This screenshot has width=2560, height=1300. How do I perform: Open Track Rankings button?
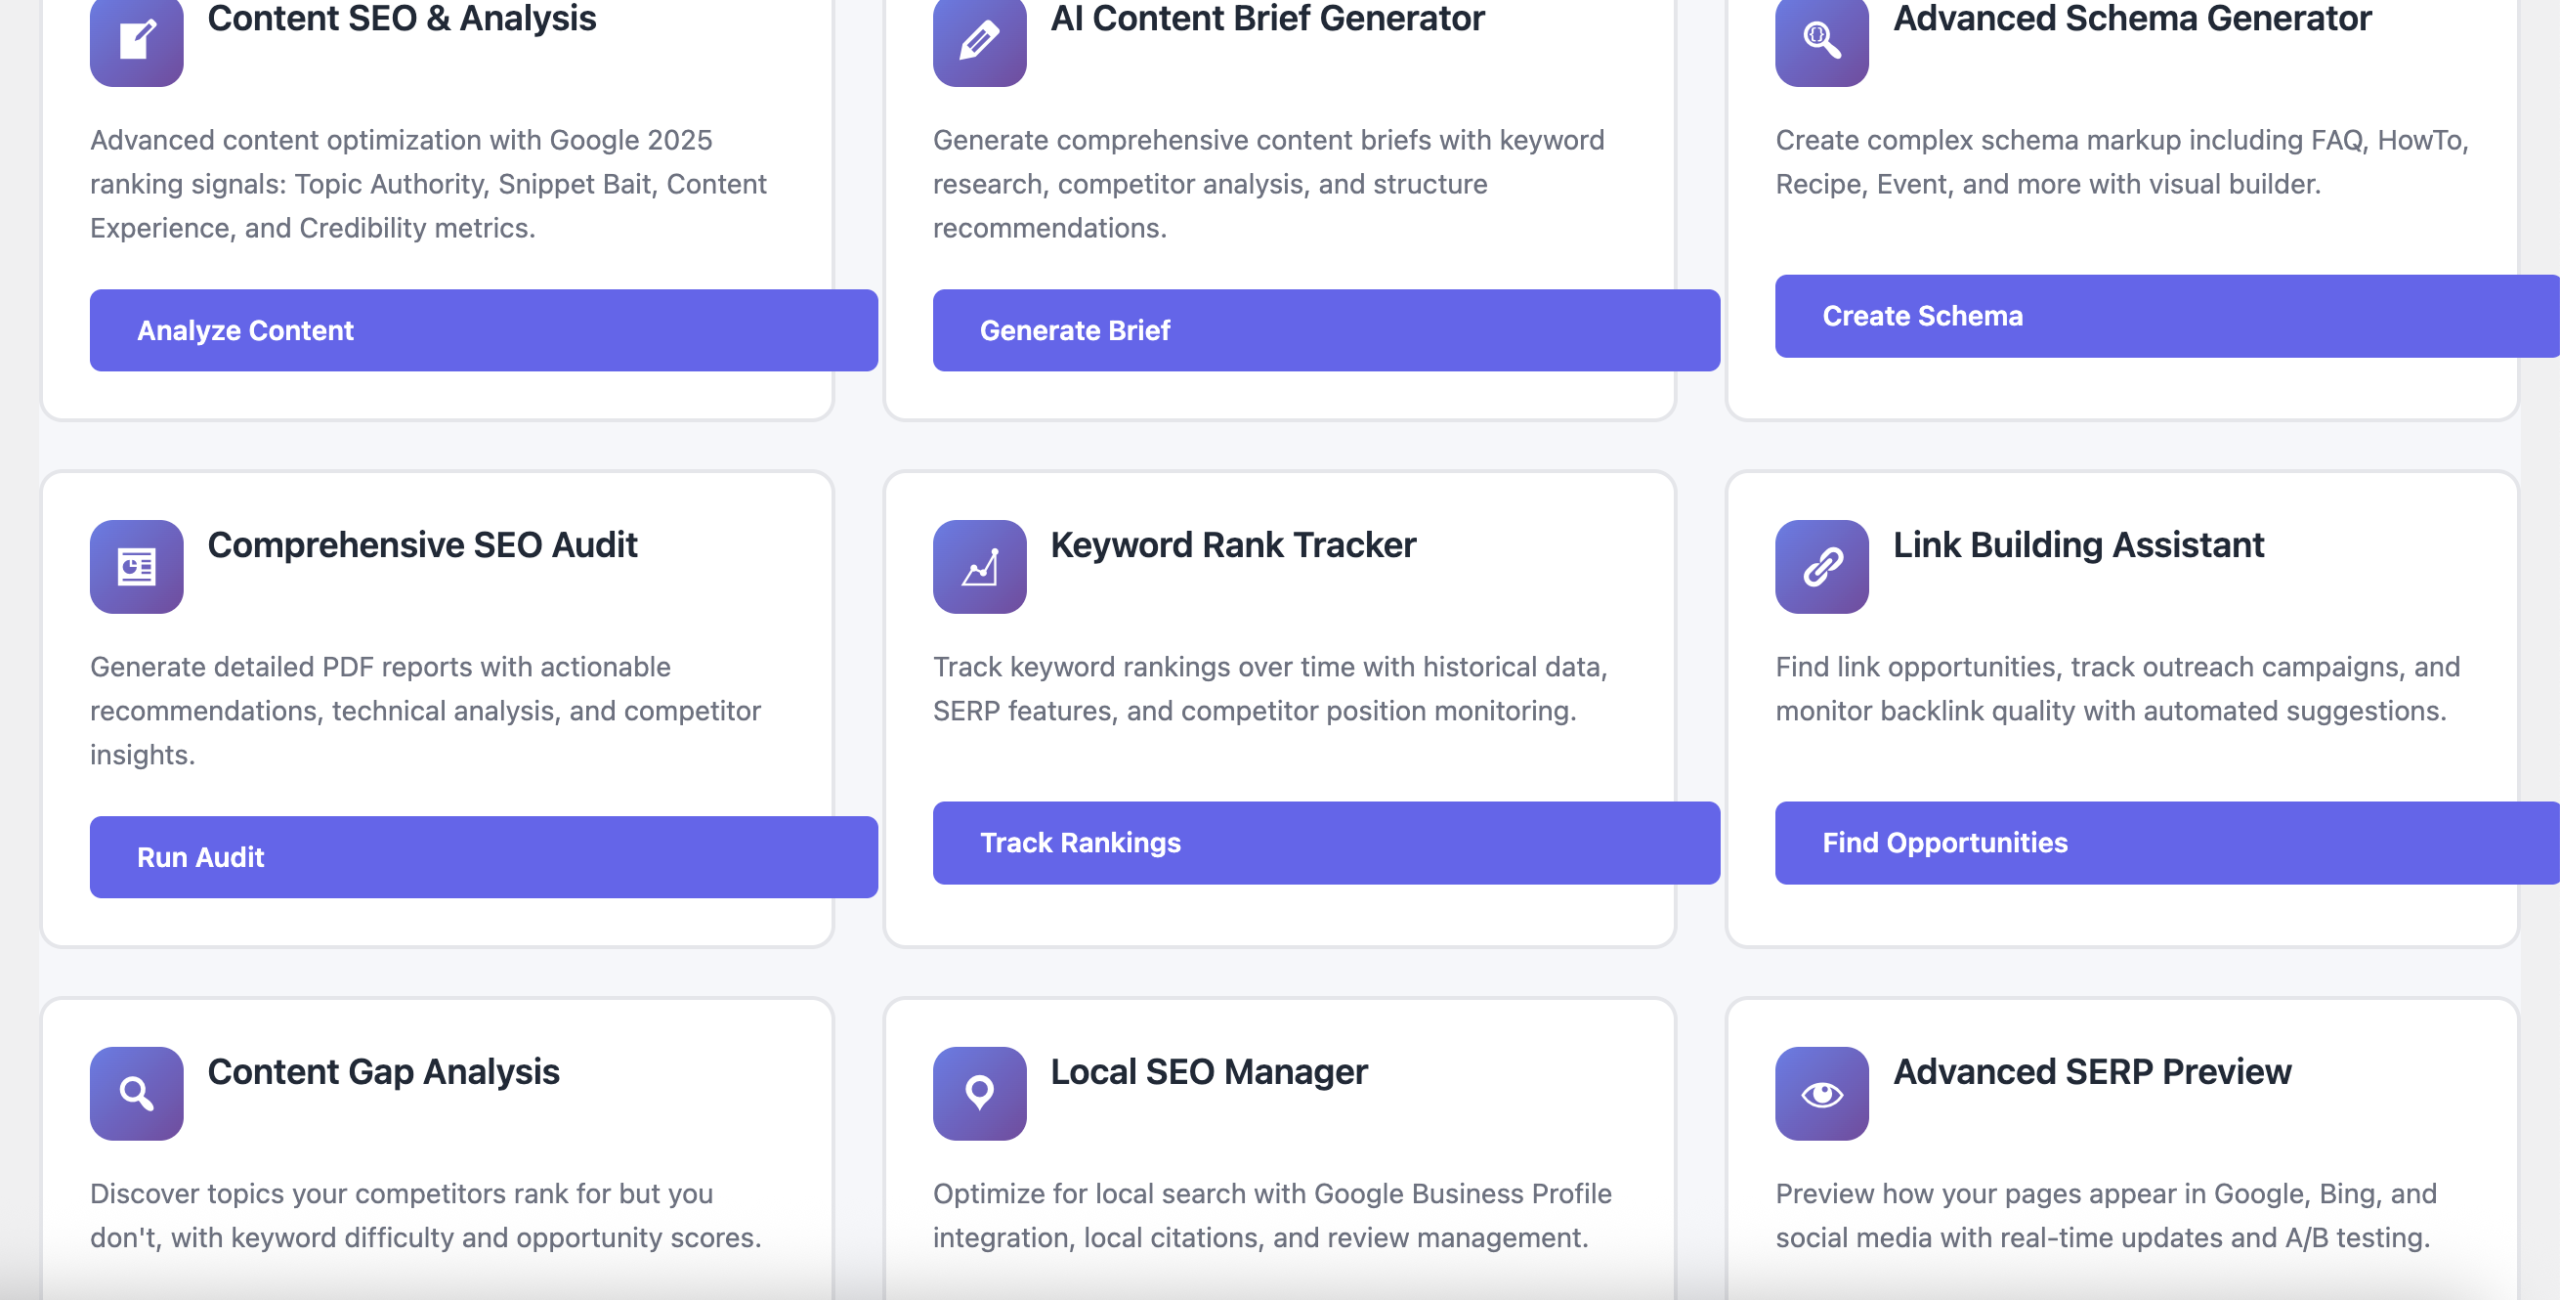(1325, 843)
